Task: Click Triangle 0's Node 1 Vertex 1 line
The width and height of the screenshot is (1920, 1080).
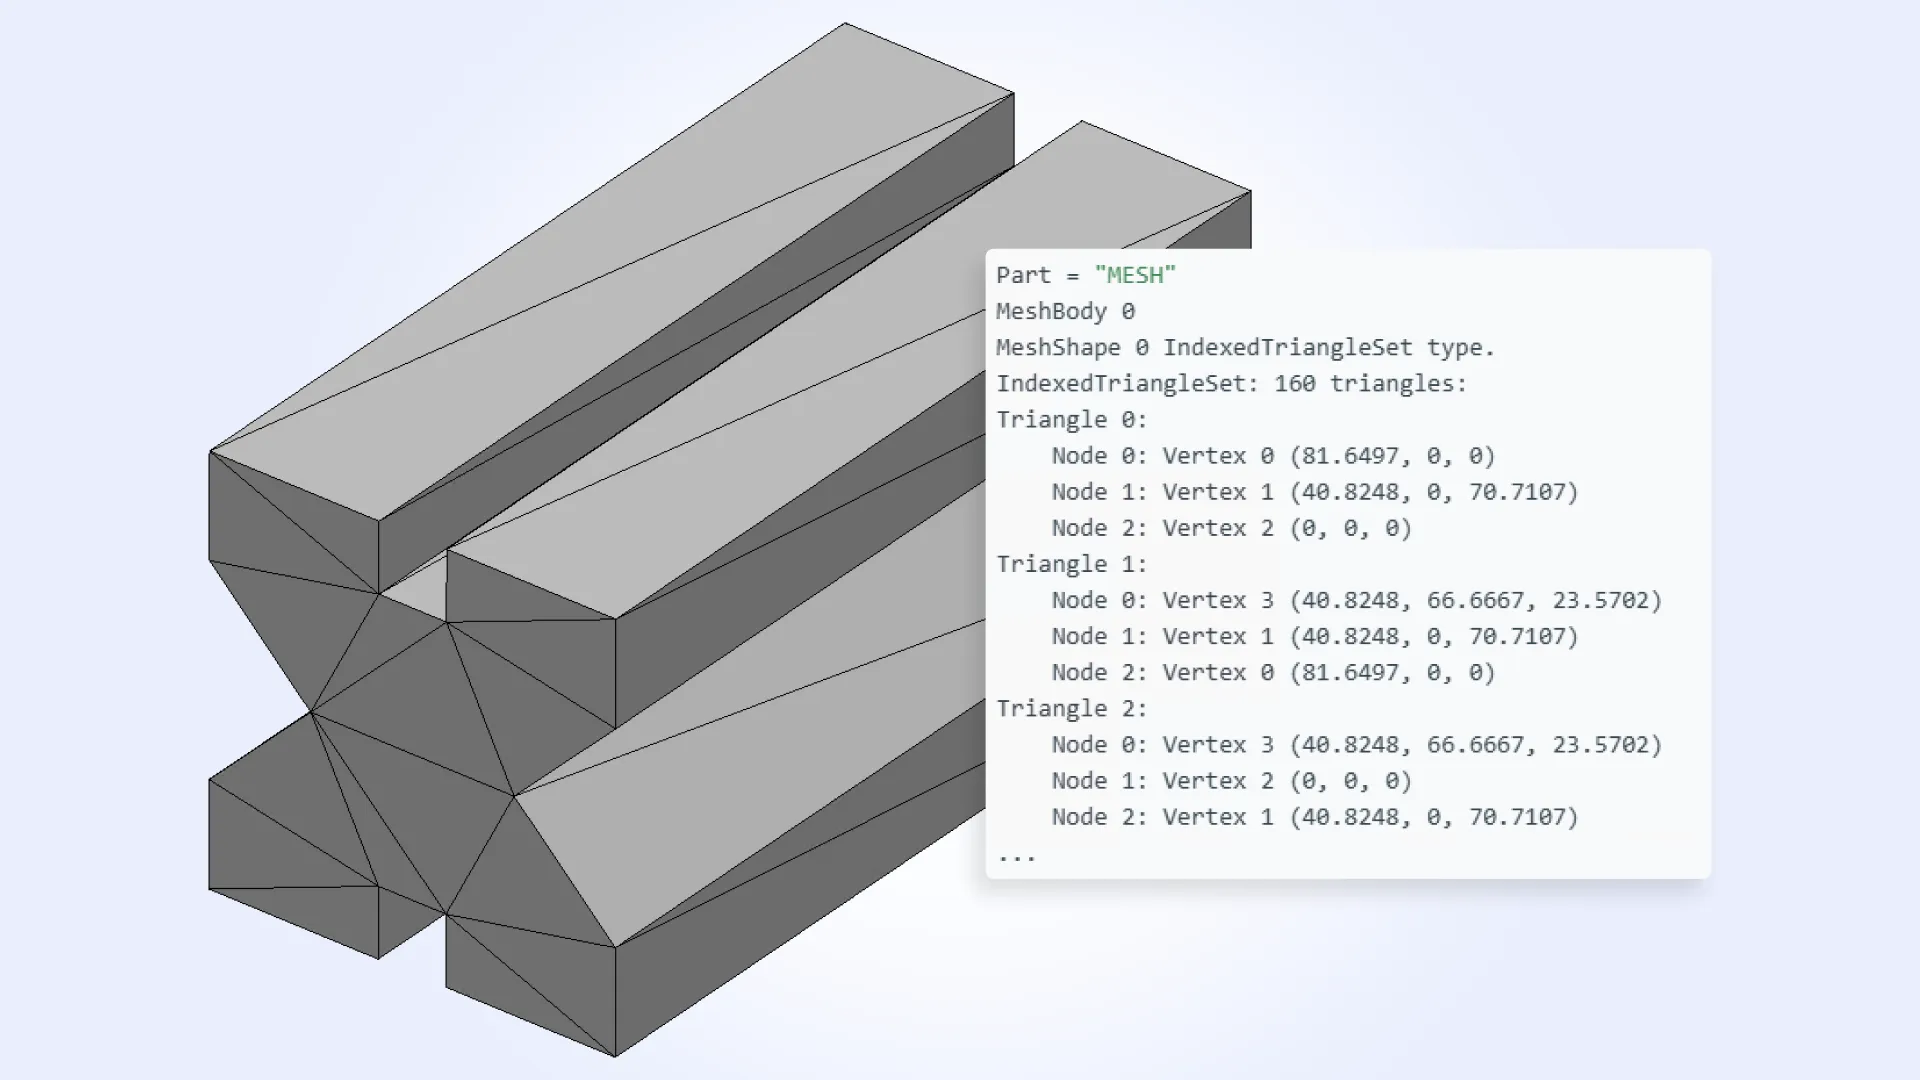Action: (x=1314, y=492)
